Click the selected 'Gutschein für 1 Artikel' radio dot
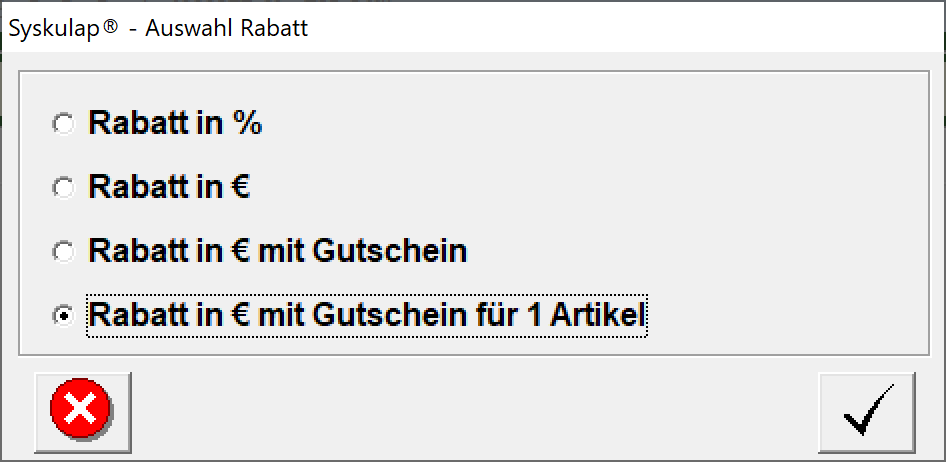946x462 pixels. tap(63, 315)
